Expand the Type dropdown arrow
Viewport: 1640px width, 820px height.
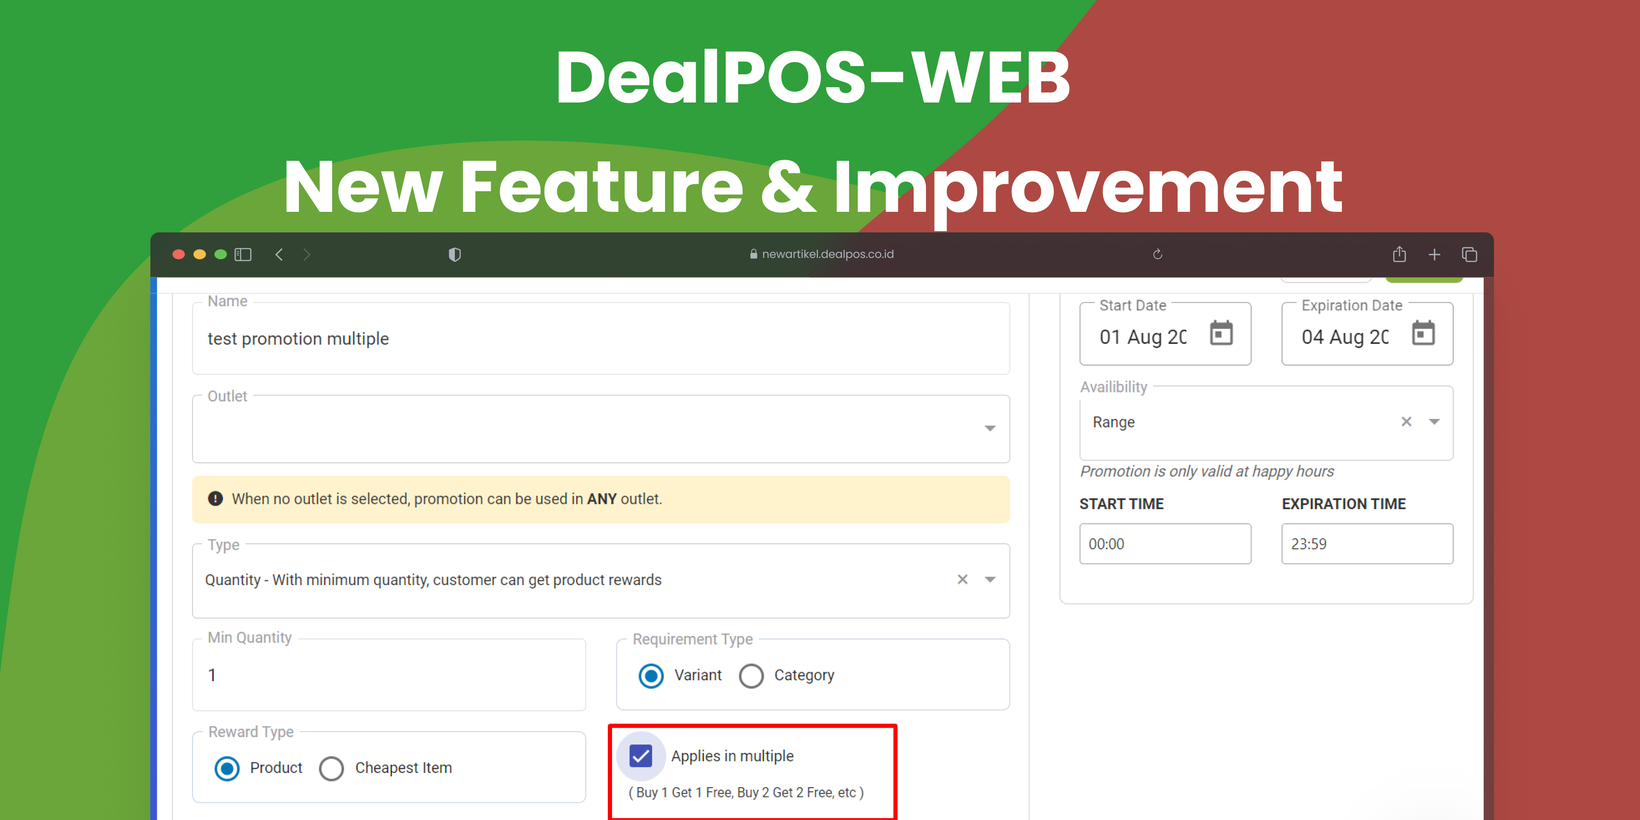coord(990,580)
